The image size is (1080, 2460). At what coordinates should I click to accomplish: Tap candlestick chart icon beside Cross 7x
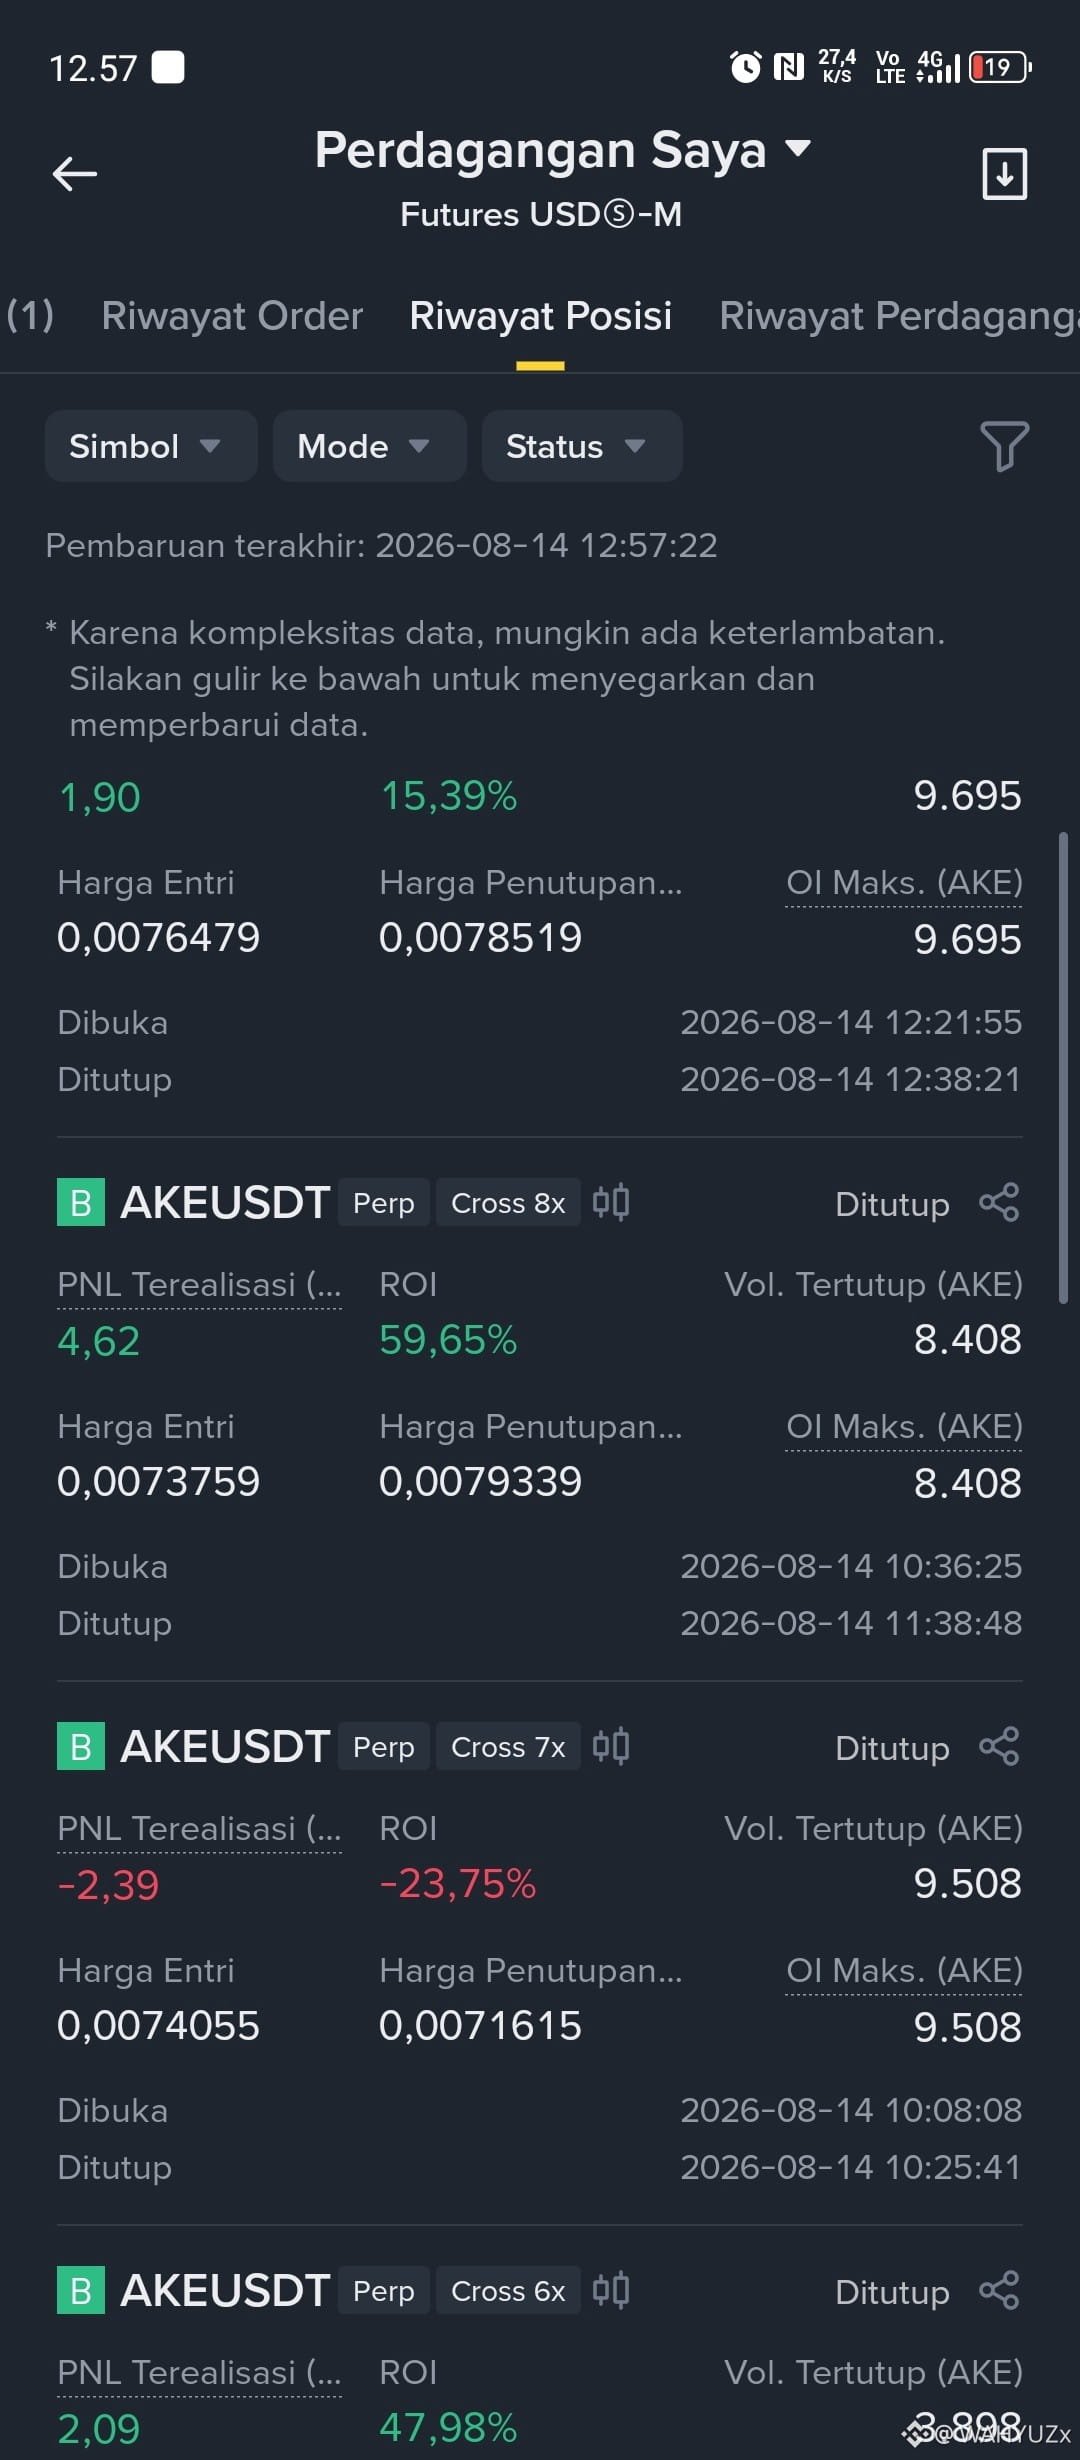point(610,1746)
